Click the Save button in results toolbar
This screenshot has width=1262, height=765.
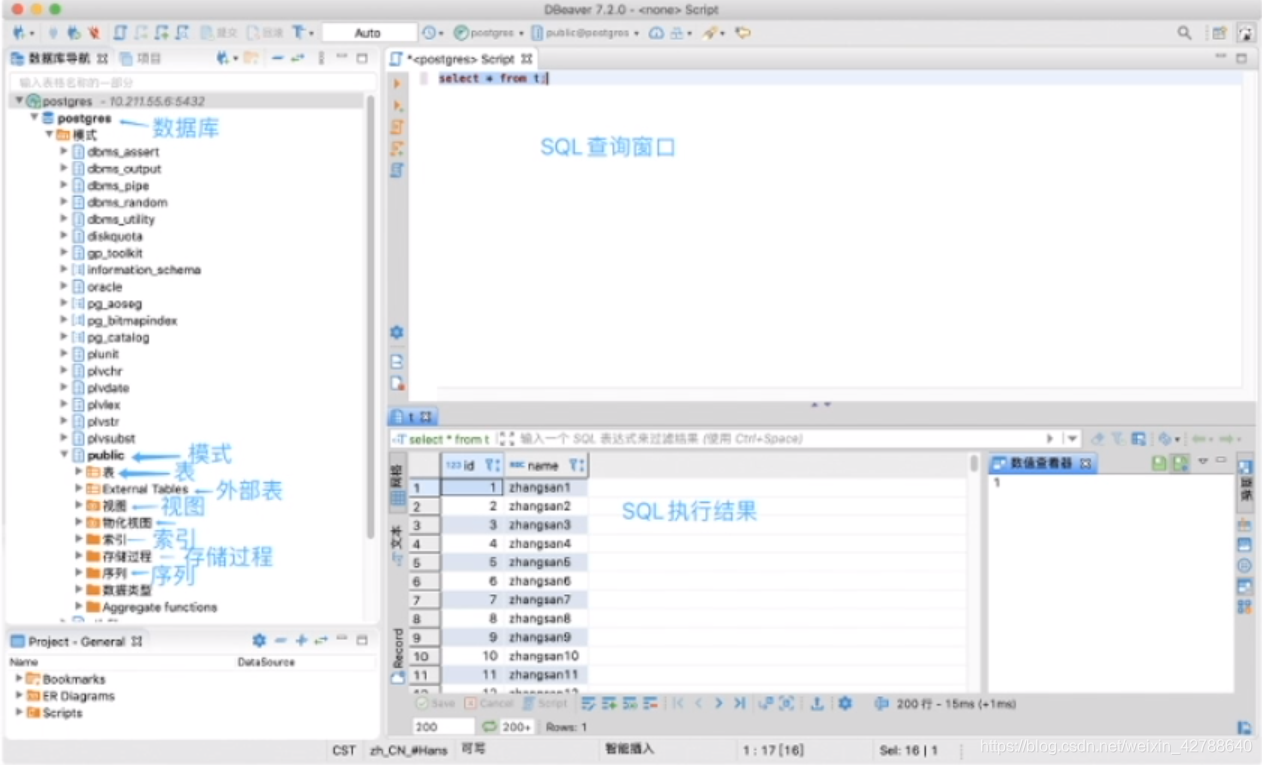(x=435, y=704)
